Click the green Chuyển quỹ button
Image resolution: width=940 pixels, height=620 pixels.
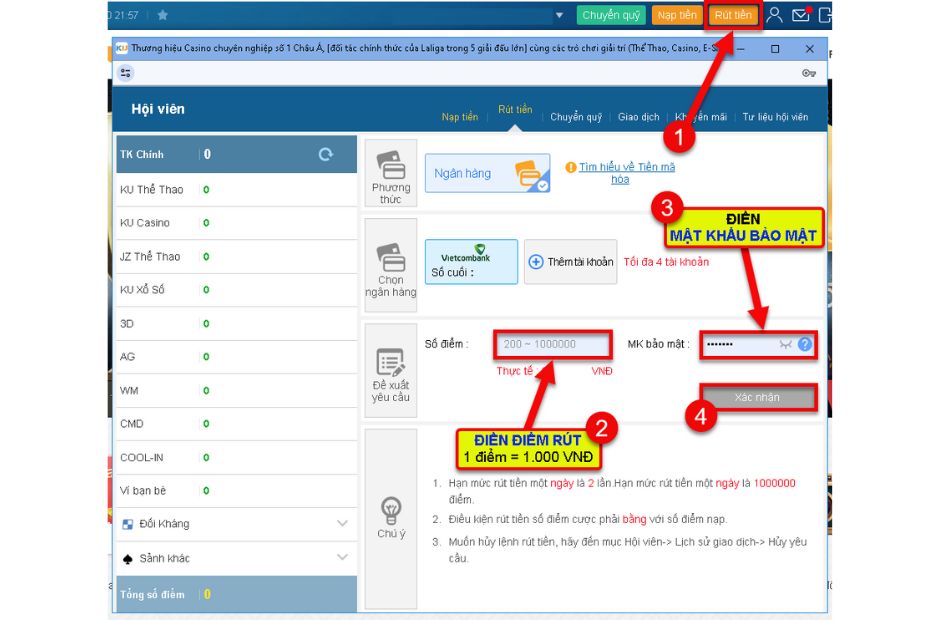(x=611, y=15)
